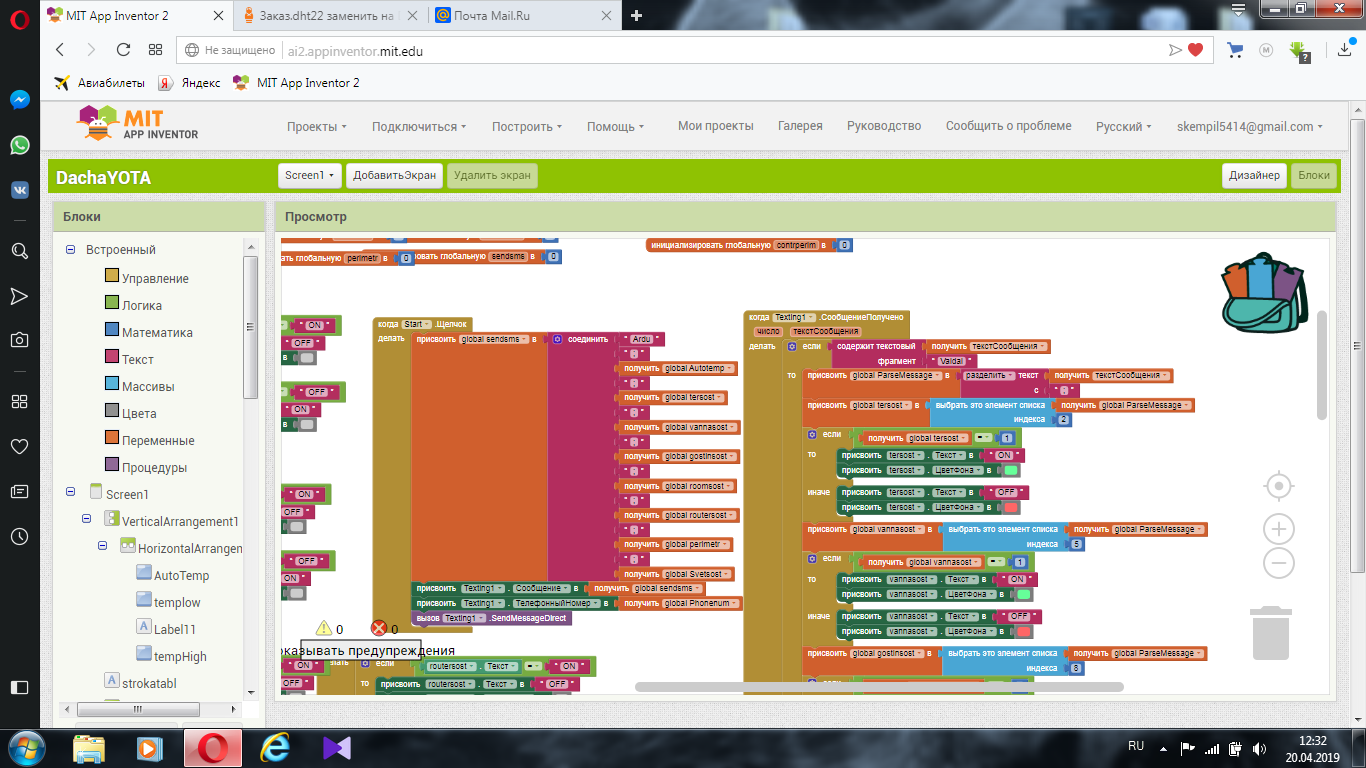
Task: Collapse the Встроенный tree node
Action: point(70,250)
